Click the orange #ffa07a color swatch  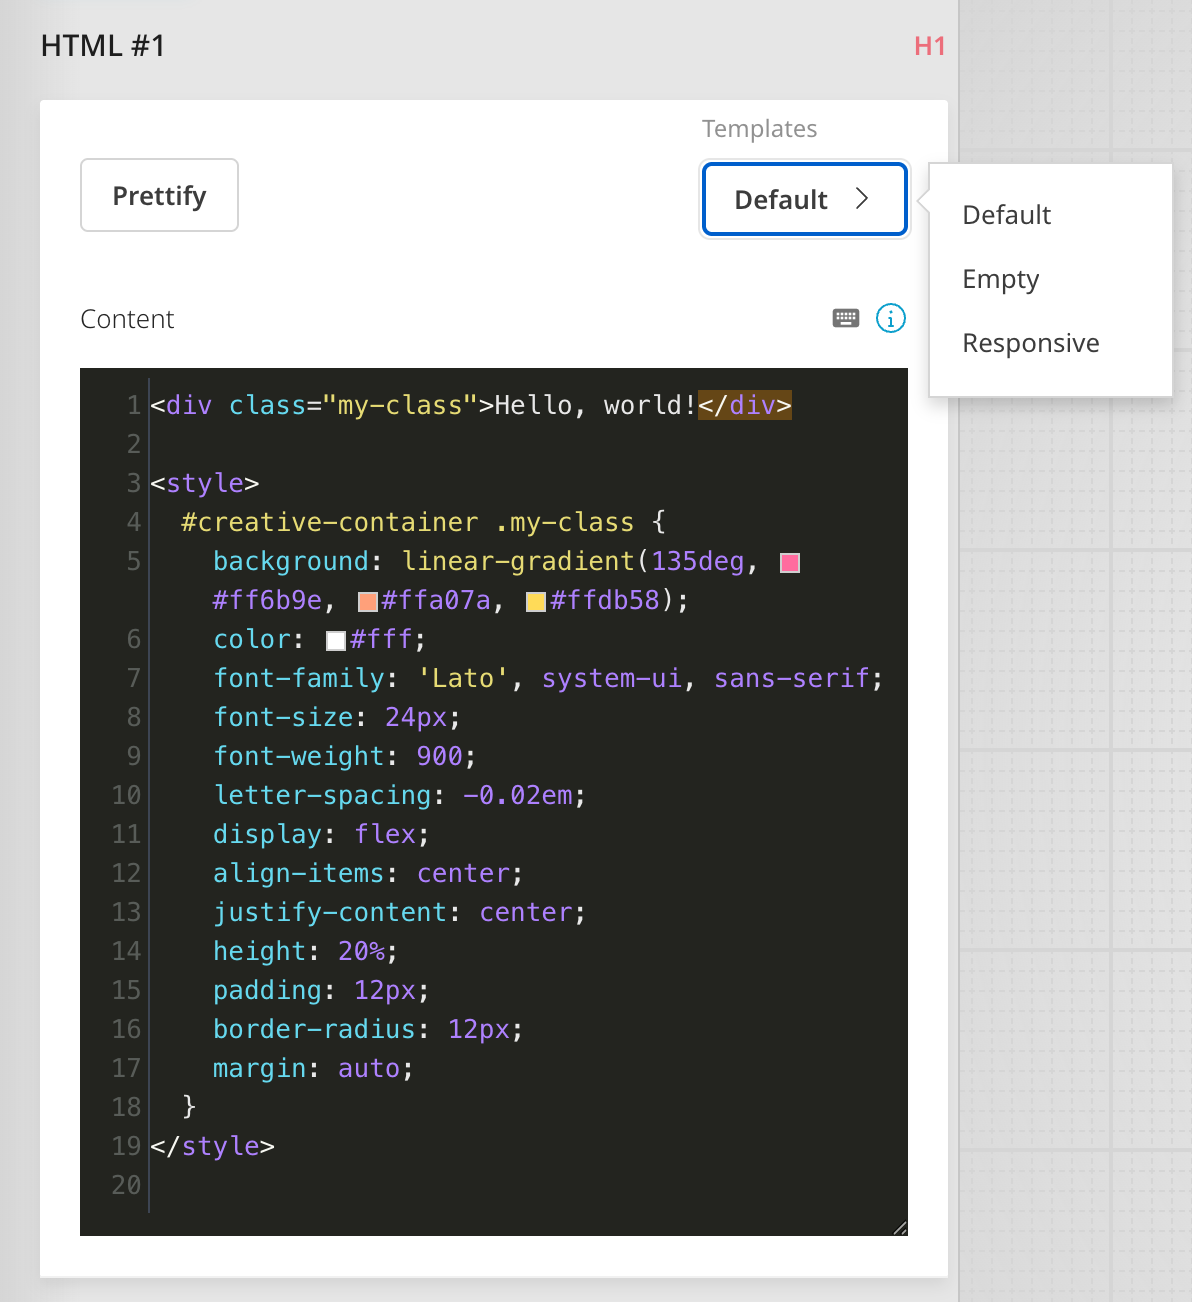tap(366, 600)
